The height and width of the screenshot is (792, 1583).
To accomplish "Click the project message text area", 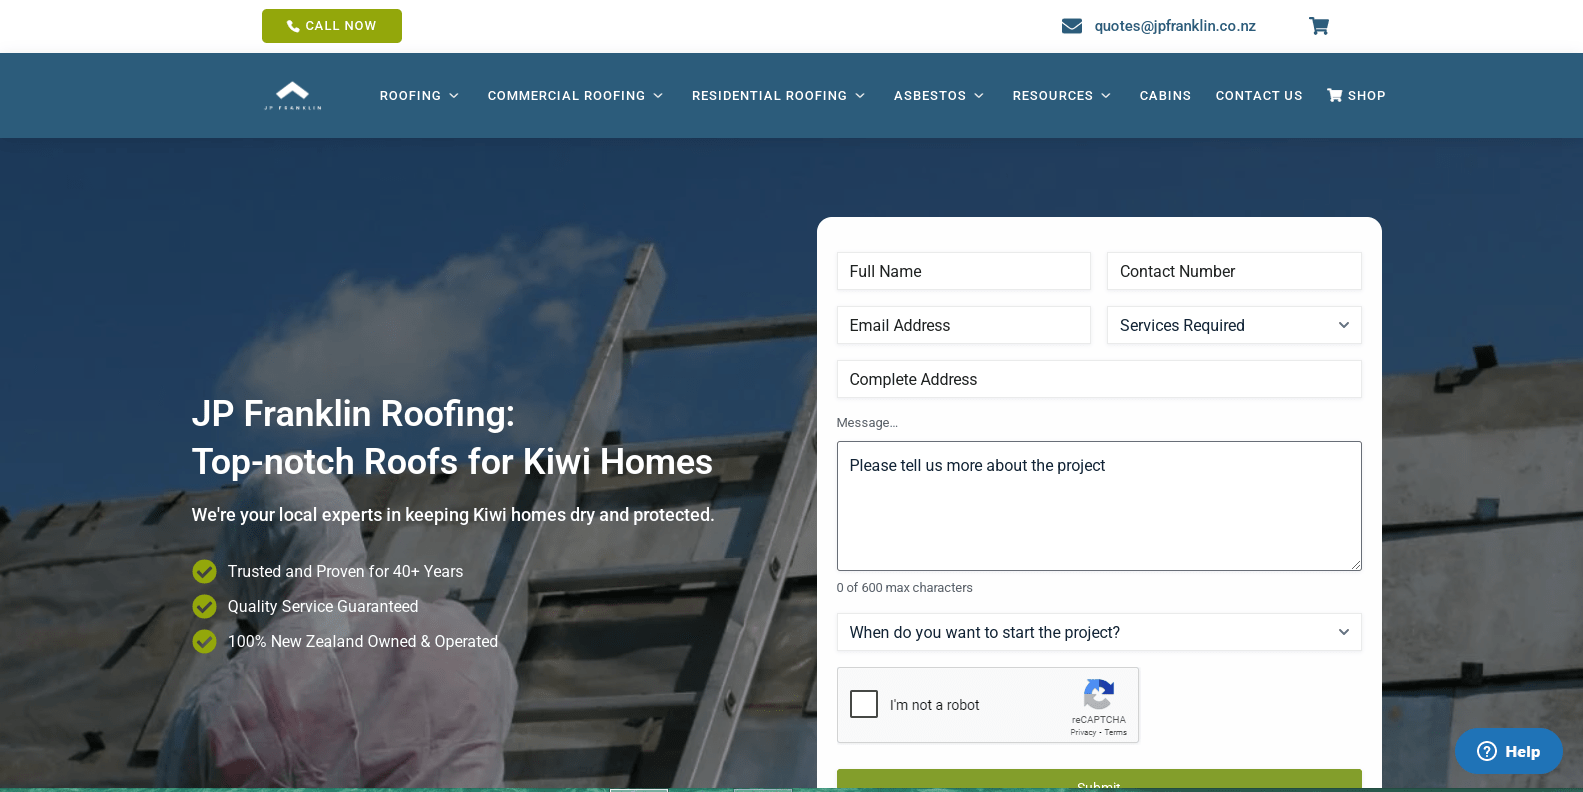I will (1099, 506).
